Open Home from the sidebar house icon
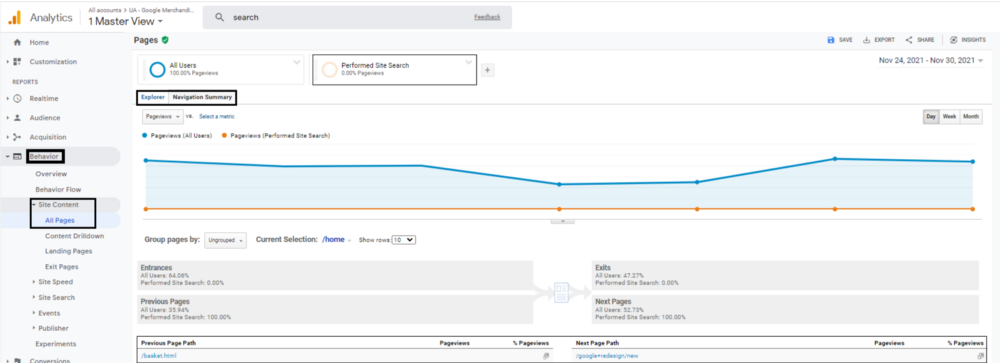Screen dimensions: 1000x363 click(17, 42)
